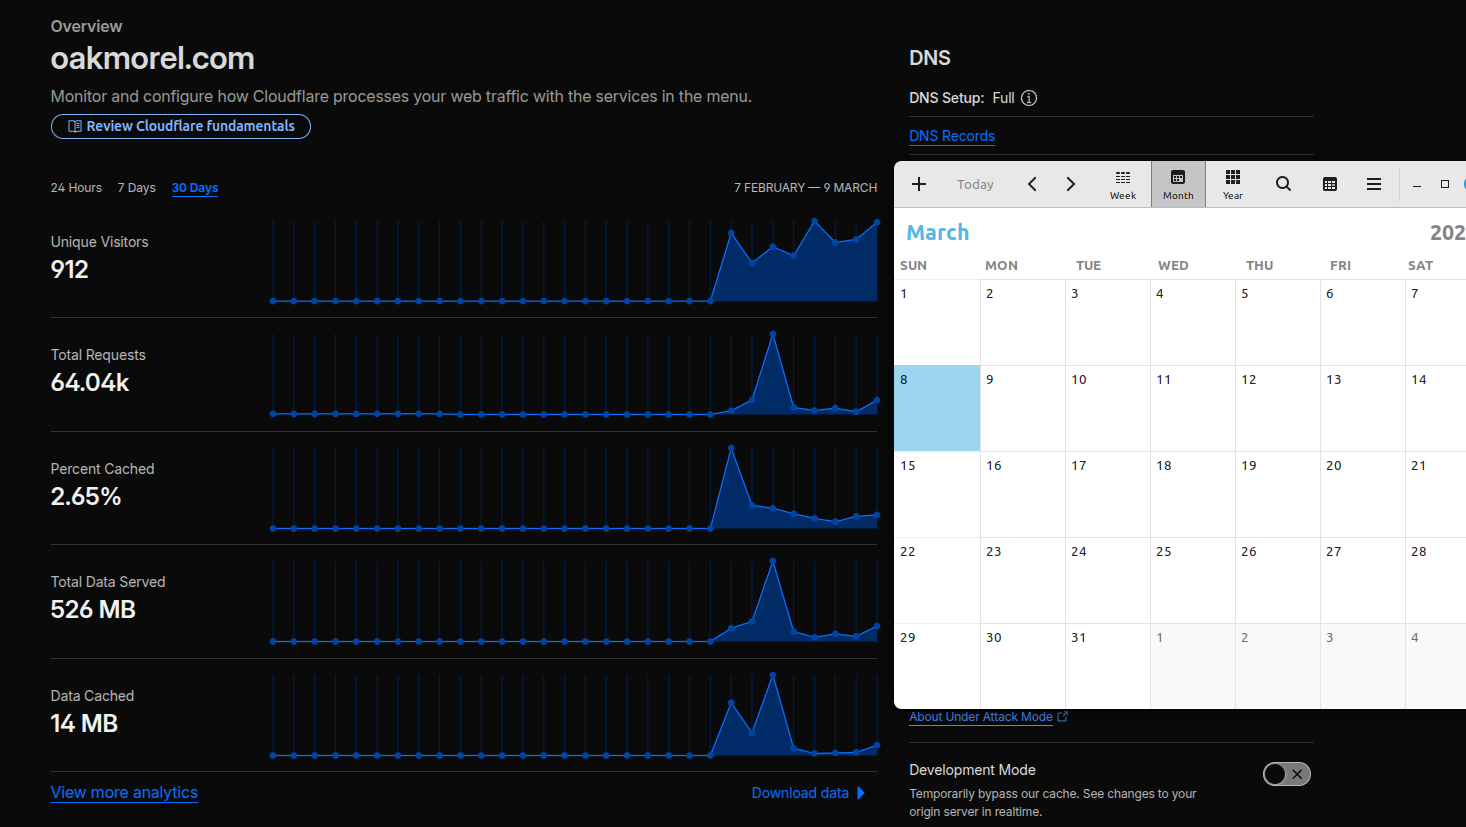Click the external link icon beside About Under Attack Mode
This screenshot has width=1466, height=827.
click(1063, 717)
